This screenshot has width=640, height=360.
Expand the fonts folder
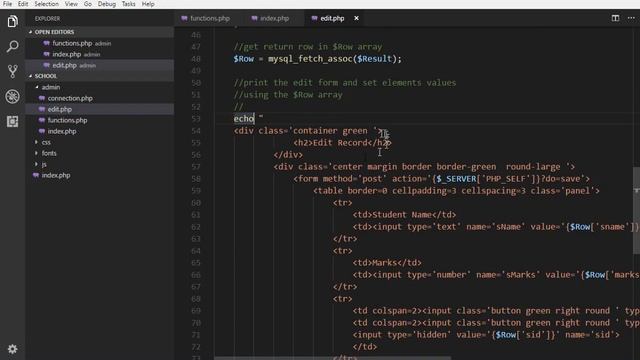coord(49,153)
